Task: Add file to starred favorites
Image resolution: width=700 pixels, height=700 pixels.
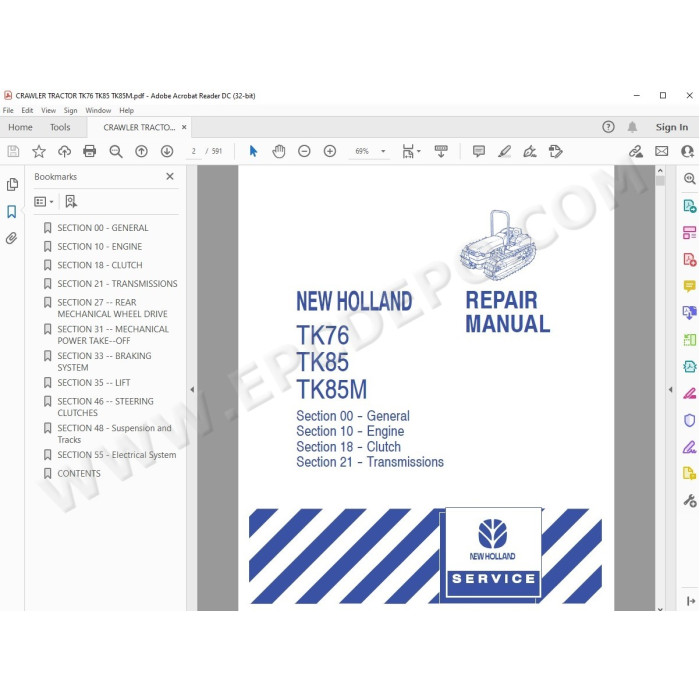Action: click(x=39, y=151)
